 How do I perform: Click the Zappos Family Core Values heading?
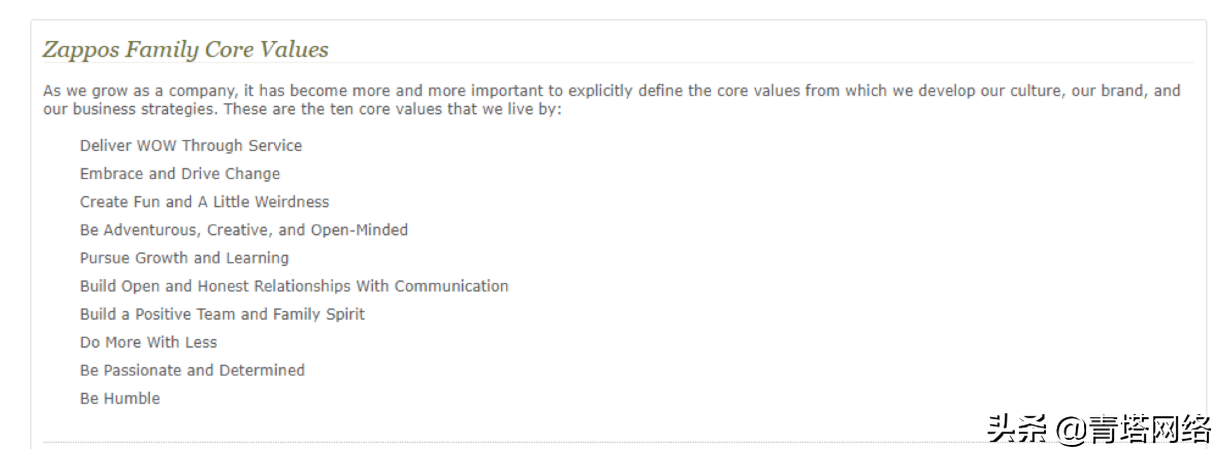[x=185, y=49]
